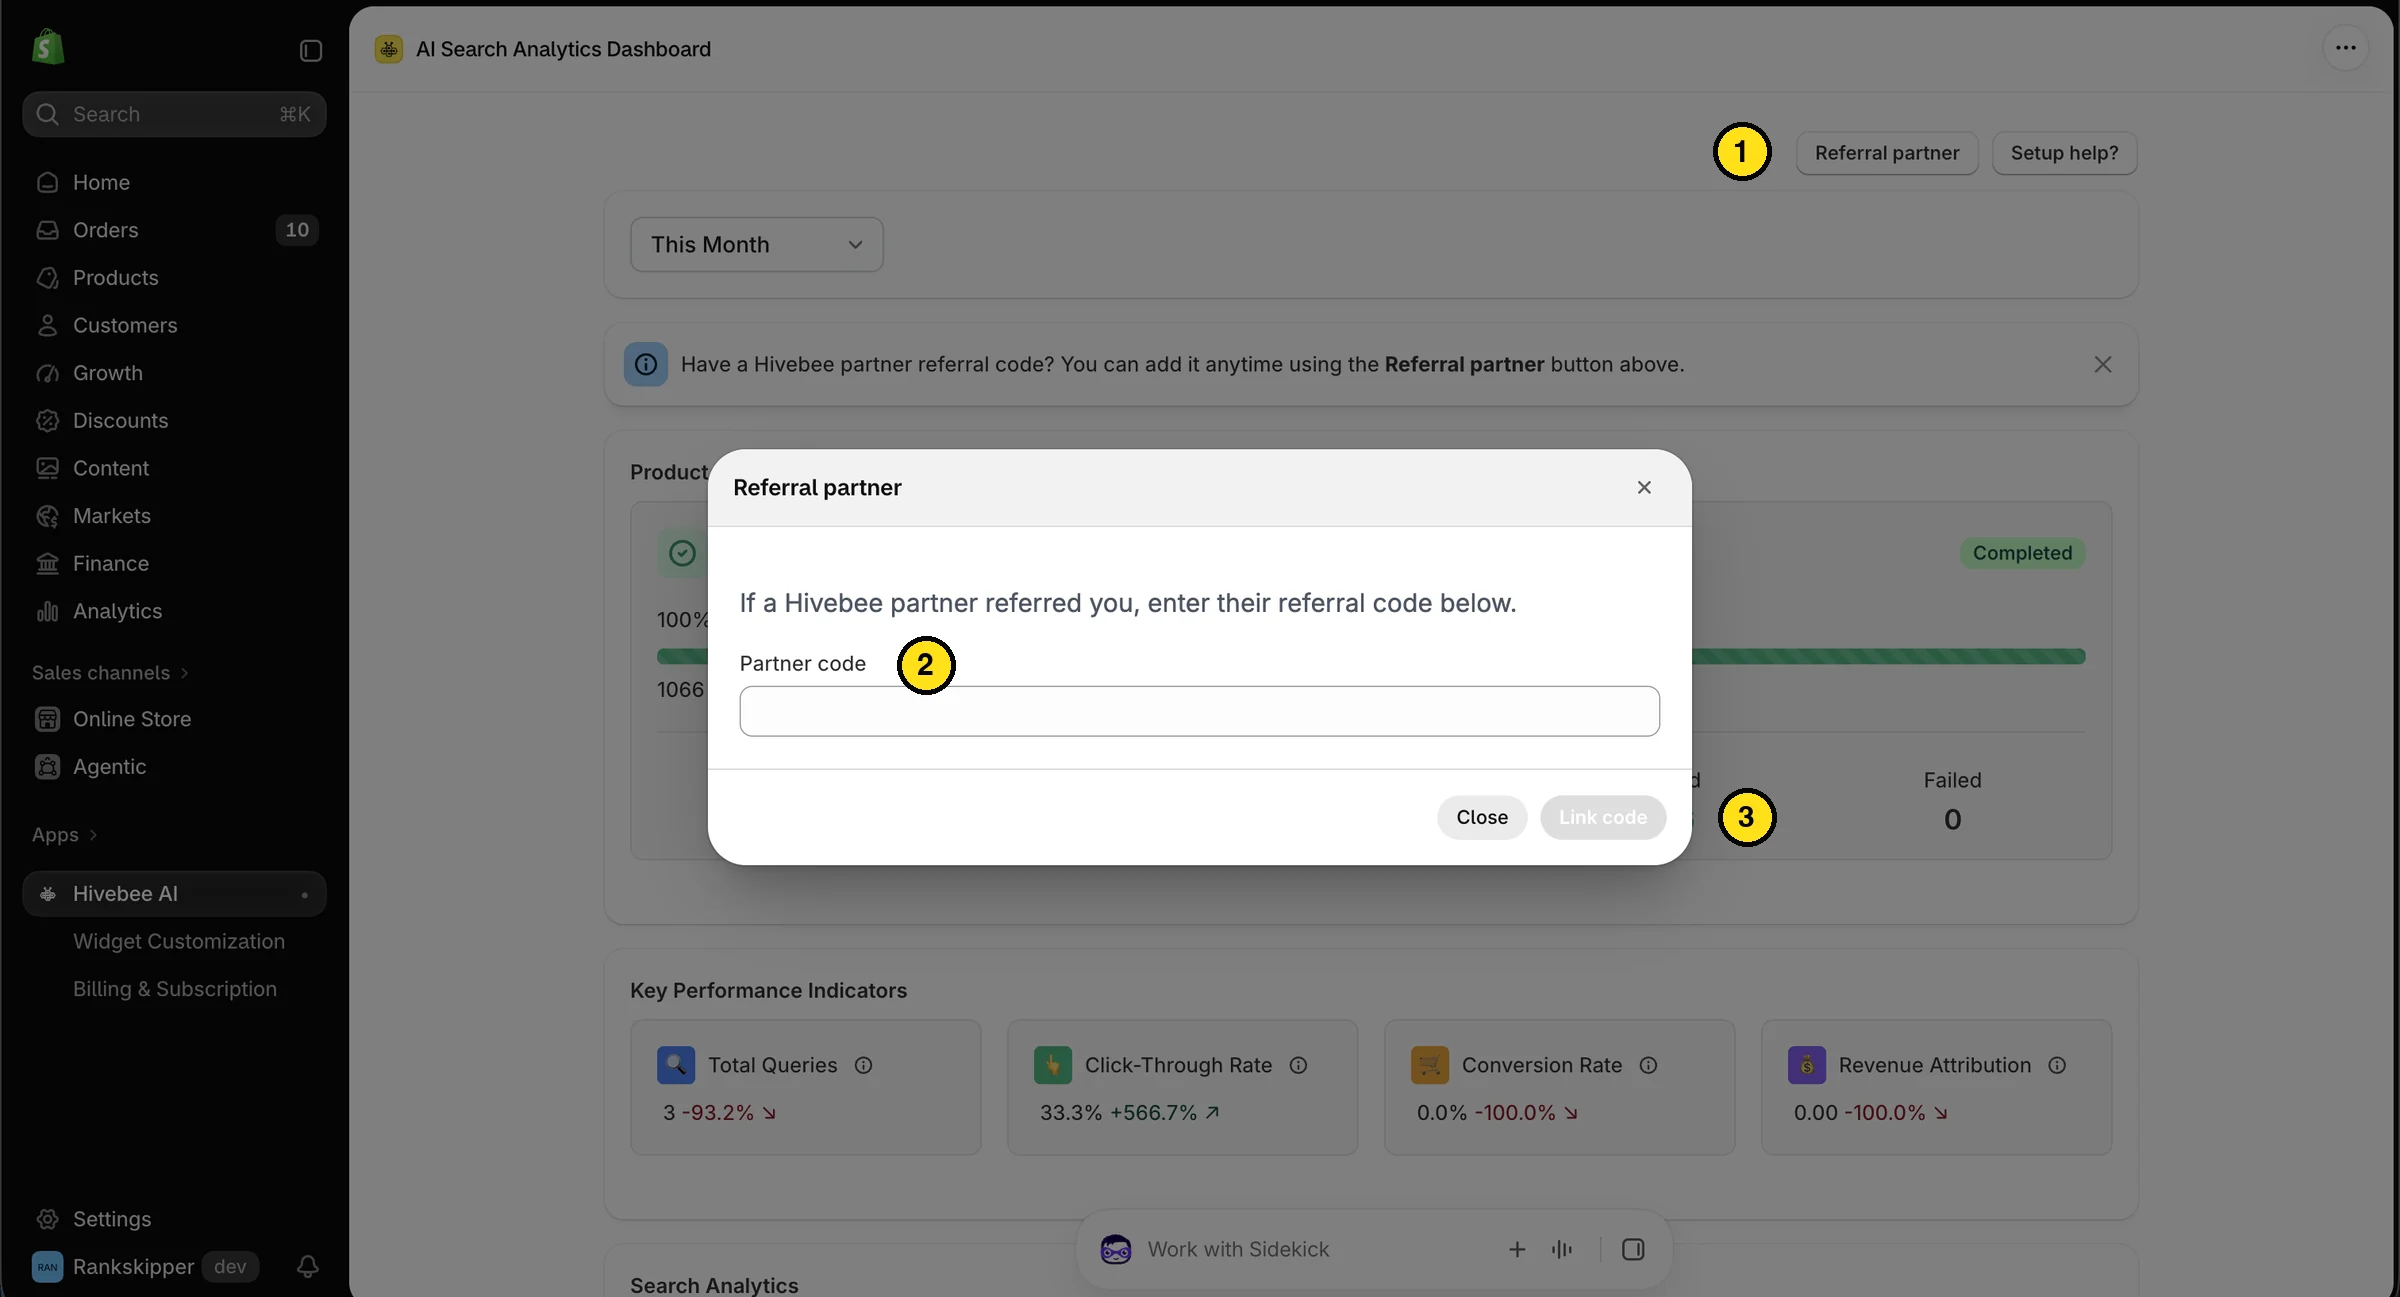2400x1297 pixels.
Task: Click the sidebar Search field
Action: [174, 114]
